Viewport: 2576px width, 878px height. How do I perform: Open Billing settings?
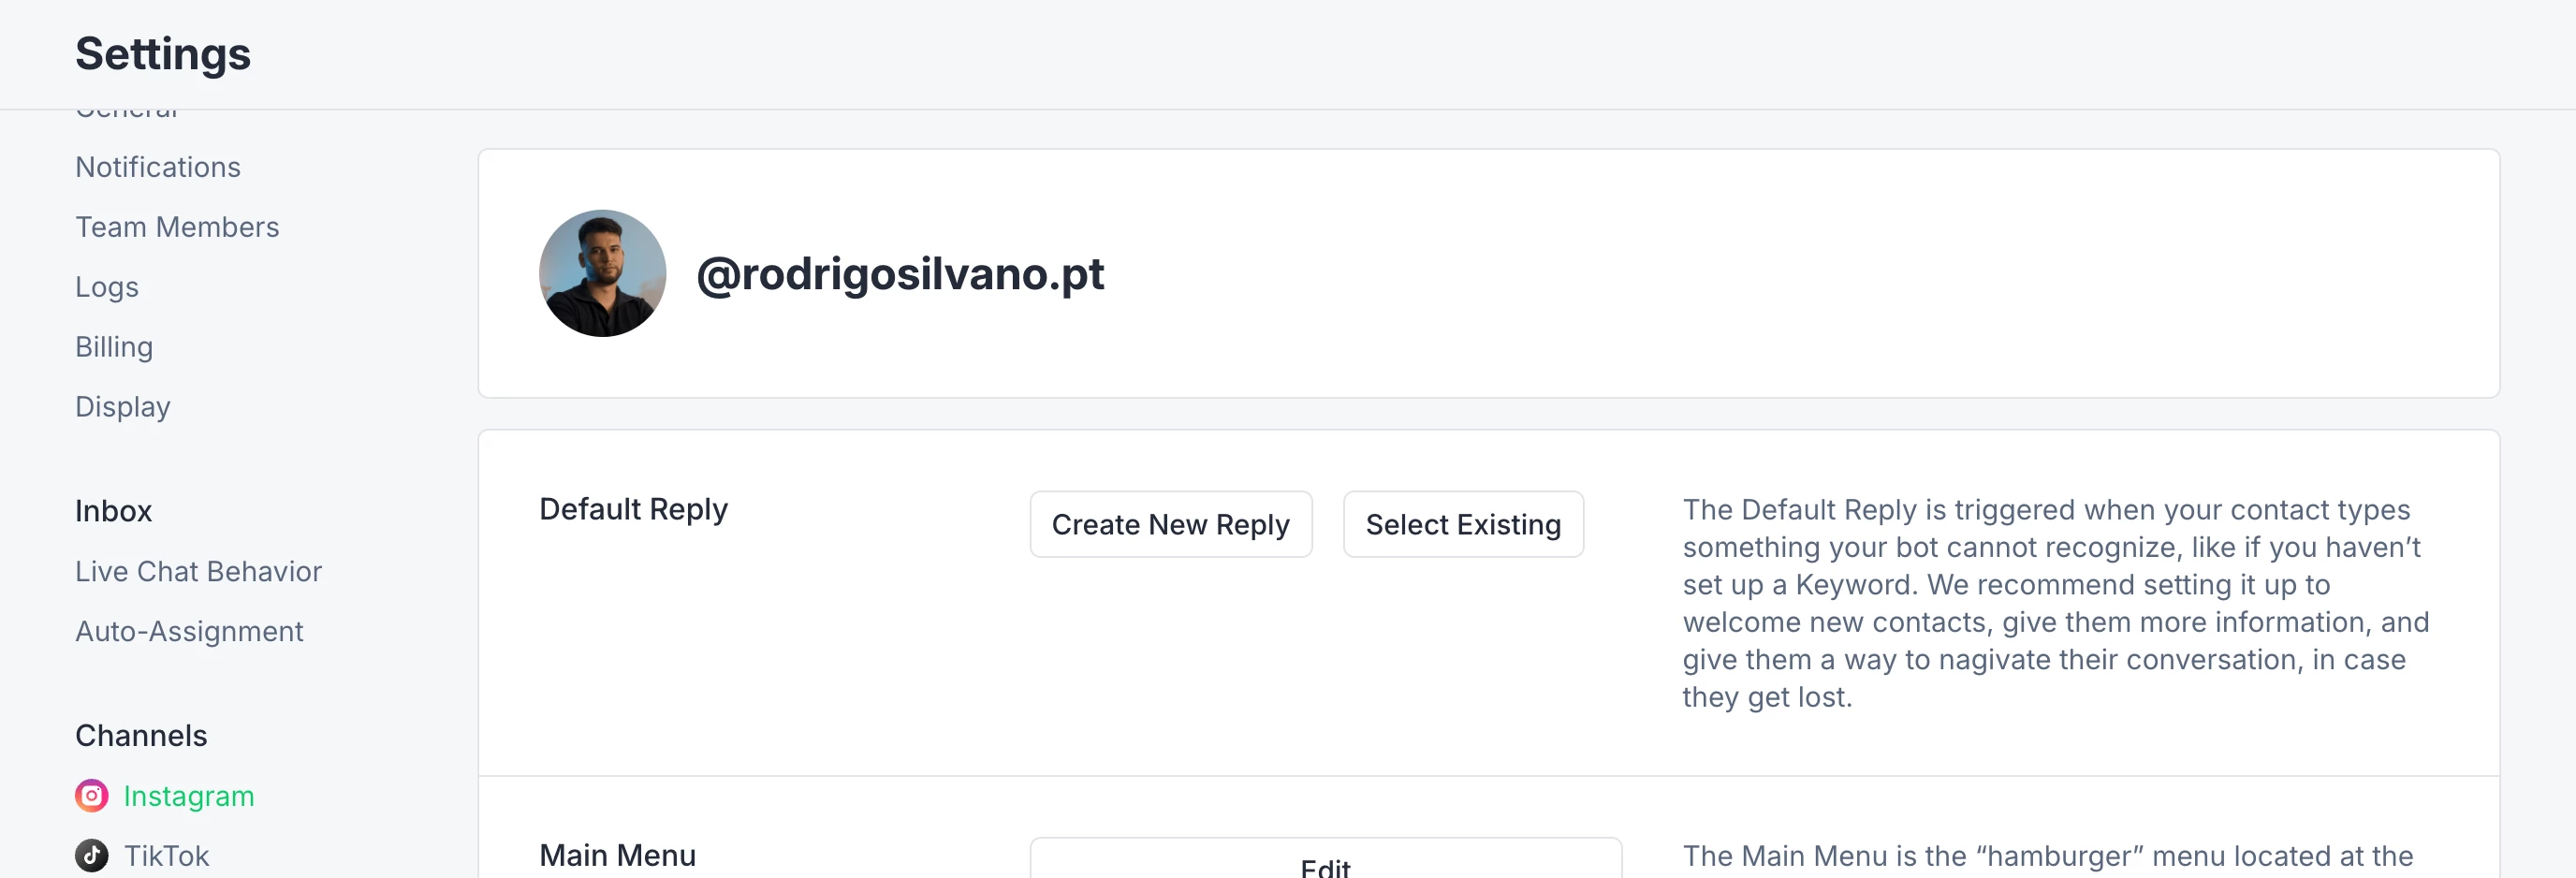click(x=114, y=347)
